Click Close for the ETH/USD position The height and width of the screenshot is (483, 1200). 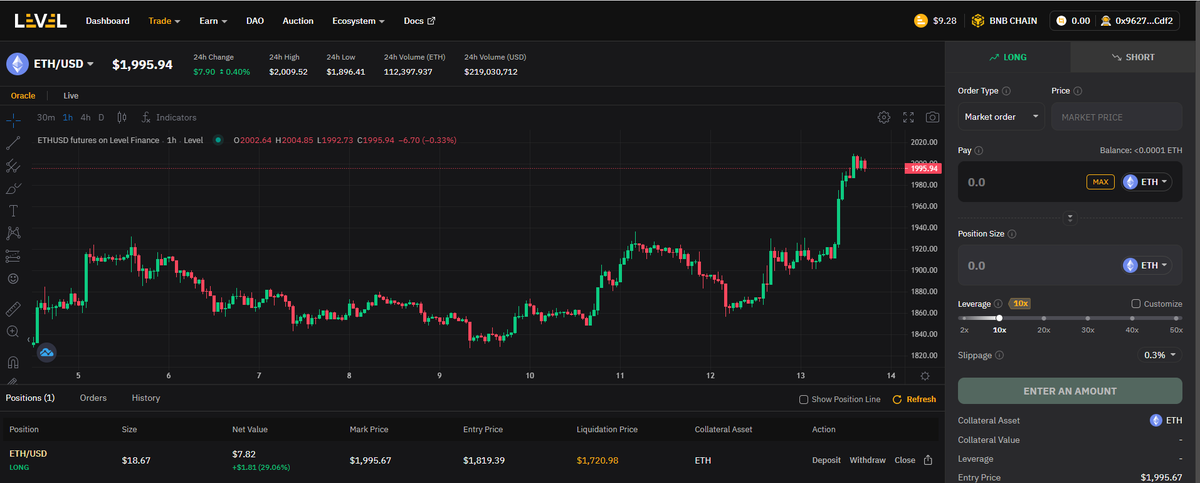click(904, 460)
